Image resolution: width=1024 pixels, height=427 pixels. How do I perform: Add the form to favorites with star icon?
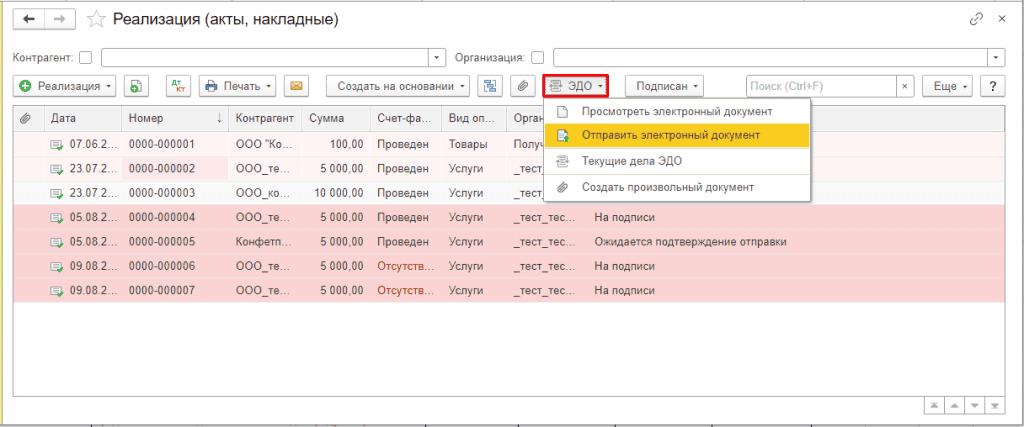click(96, 19)
